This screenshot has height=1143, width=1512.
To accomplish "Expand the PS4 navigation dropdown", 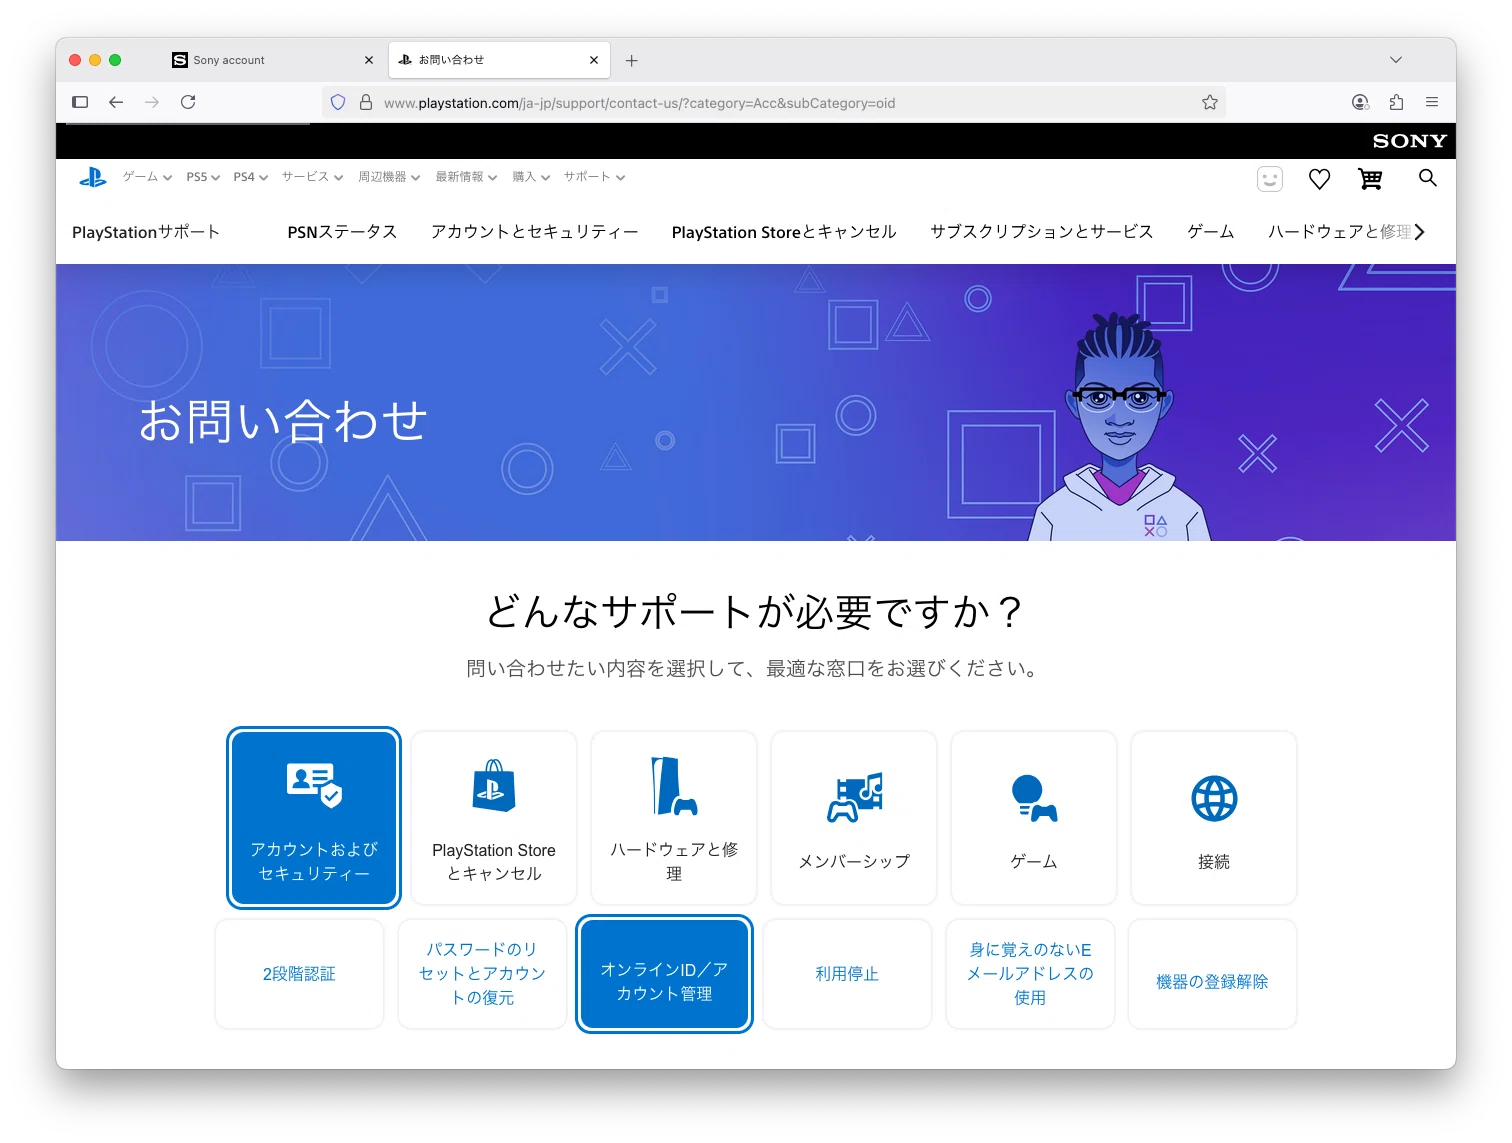I will [251, 177].
